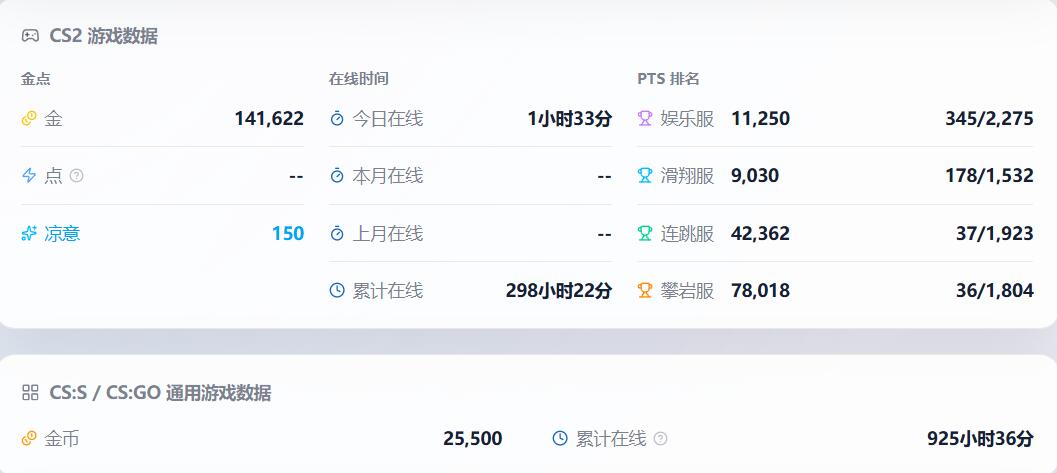Image resolution: width=1057 pixels, height=473 pixels.
Task: Select the 345/2,275 rank
Action: 989,119
